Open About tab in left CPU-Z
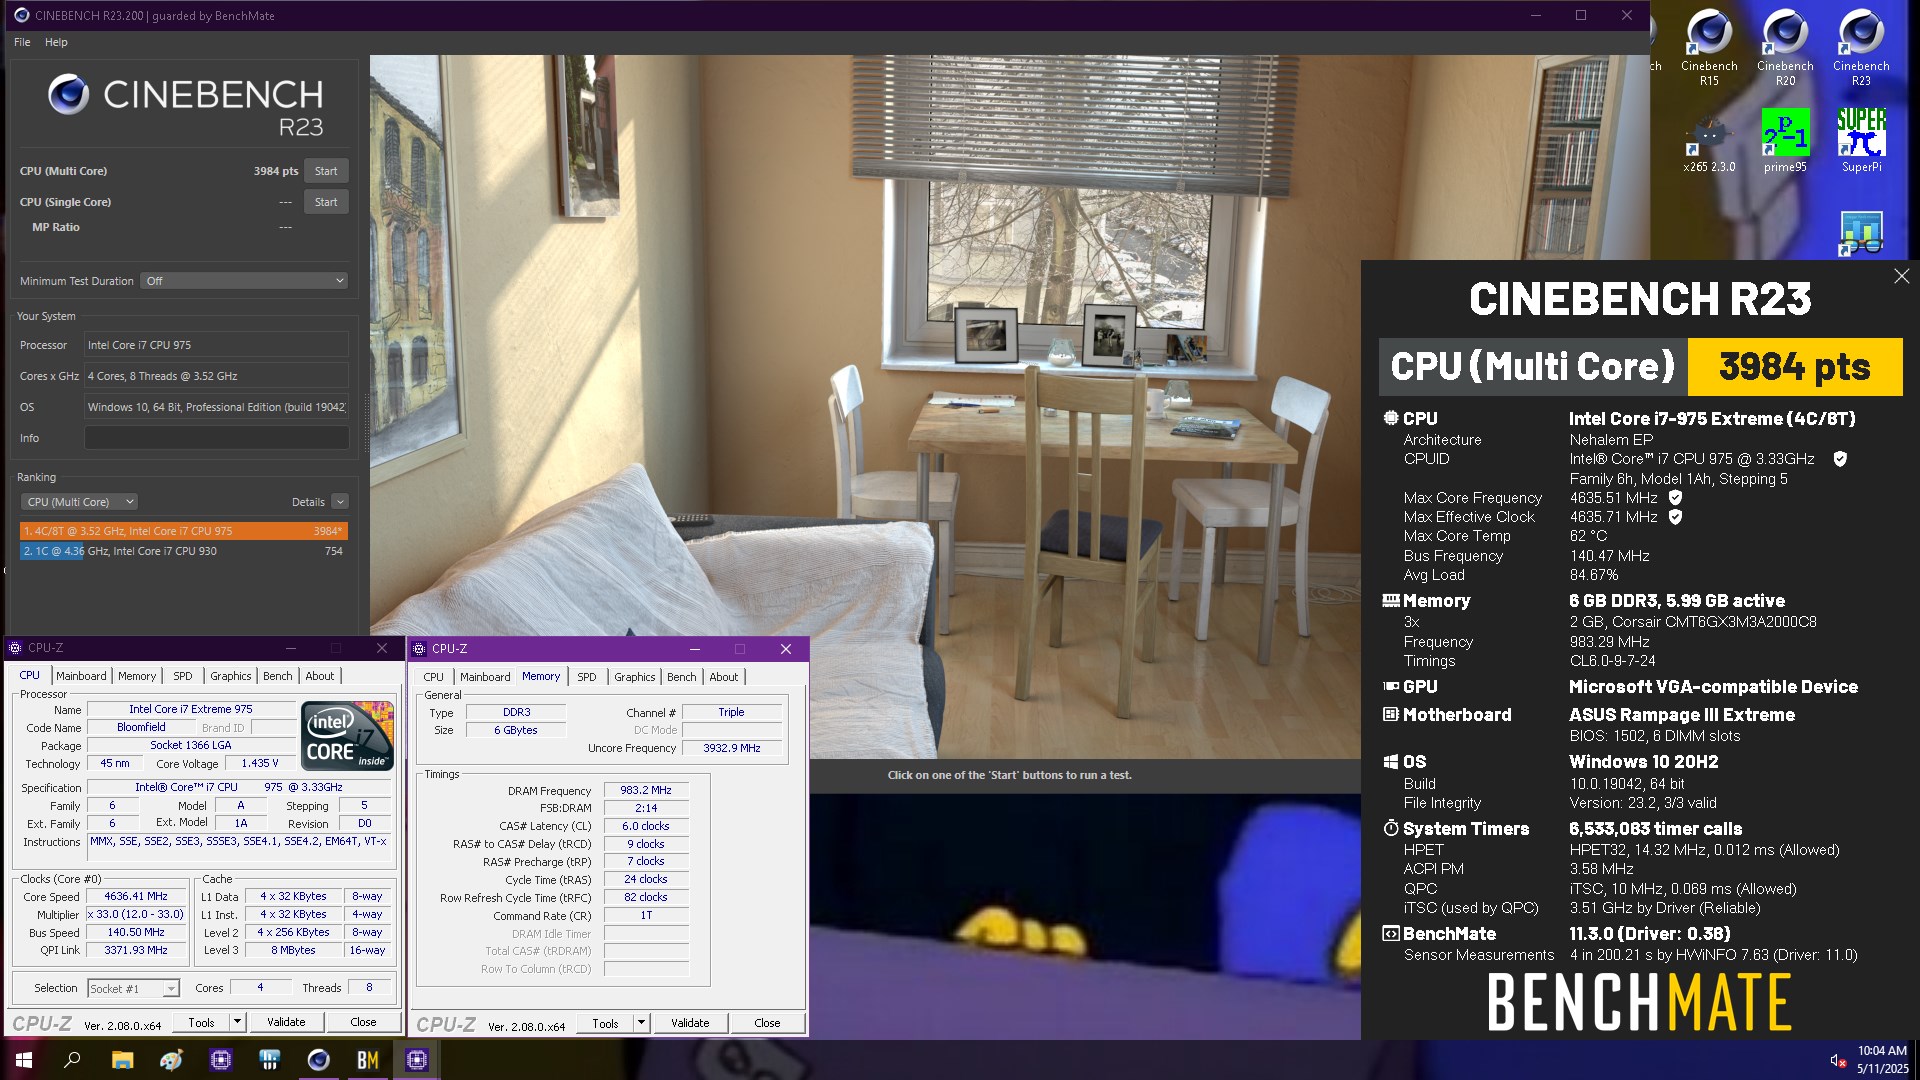 coord(320,676)
